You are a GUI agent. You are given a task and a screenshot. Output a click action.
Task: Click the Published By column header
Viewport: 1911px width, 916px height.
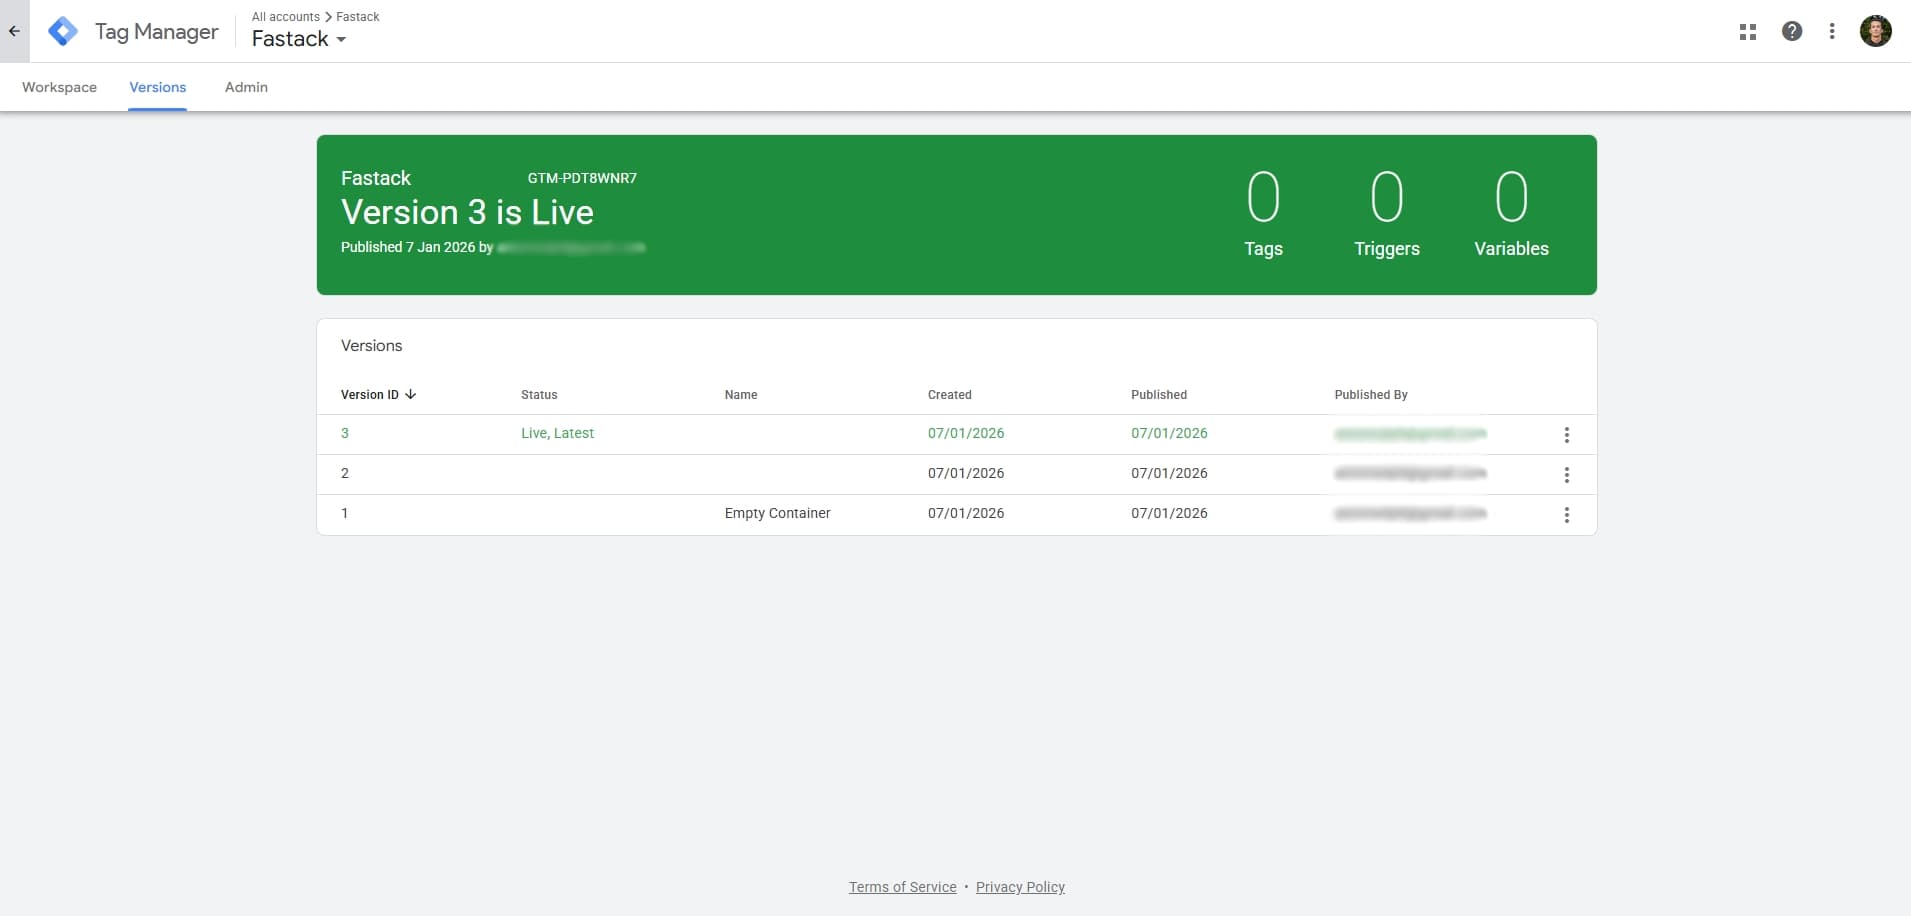(x=1371, y=395)
